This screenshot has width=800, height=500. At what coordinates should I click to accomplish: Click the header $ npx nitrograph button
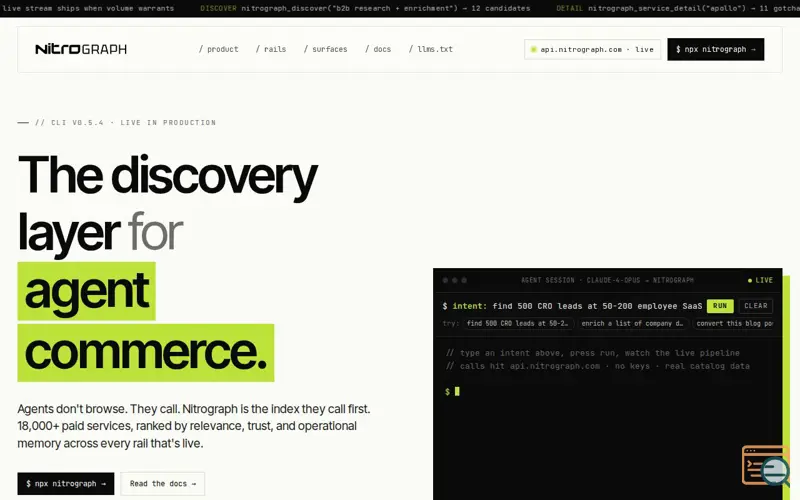(x=716, y=49)
